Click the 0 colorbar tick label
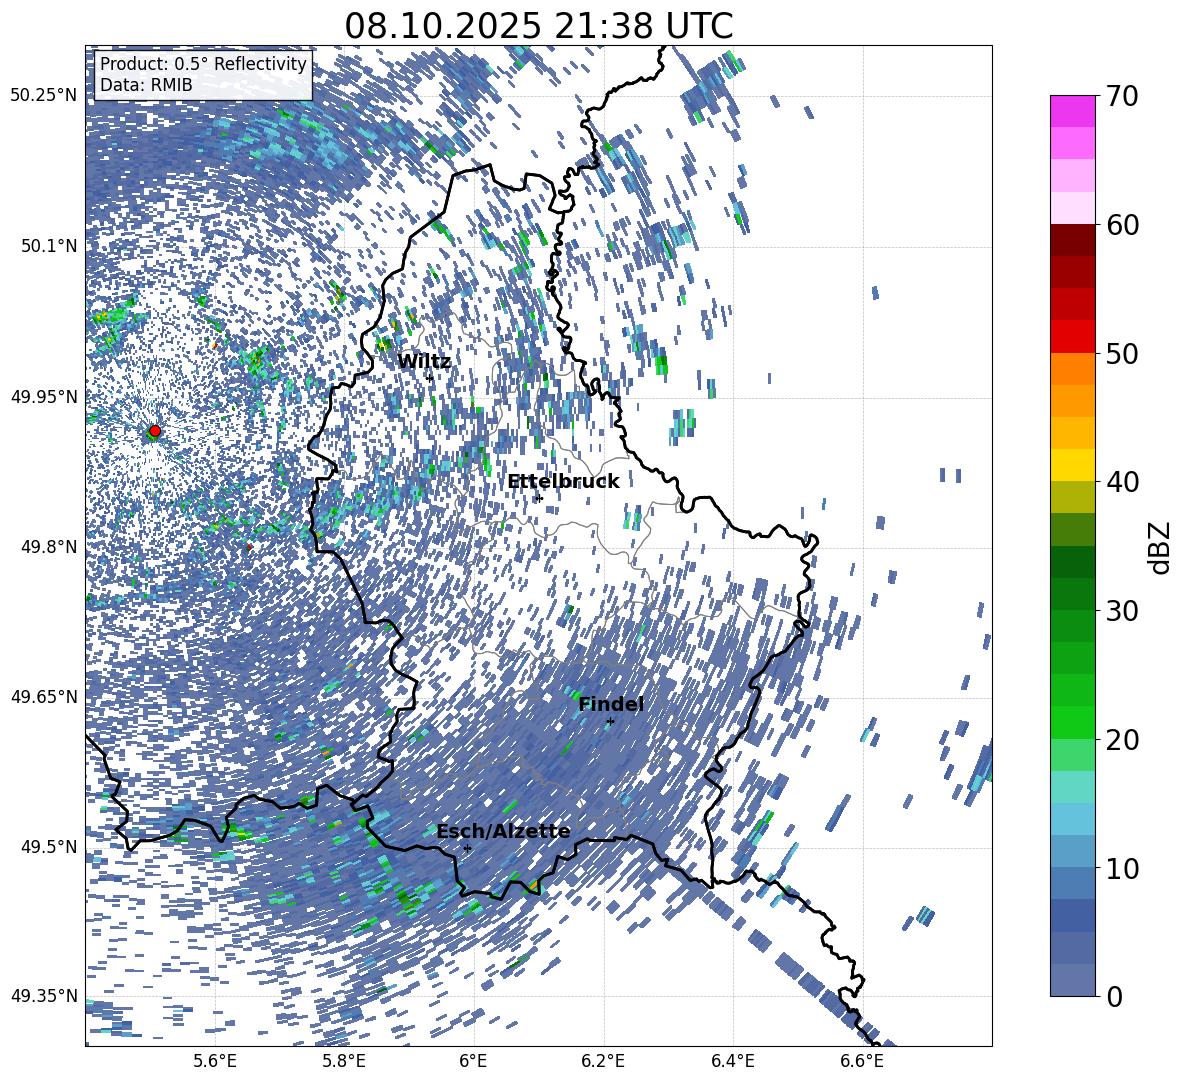Screen dimensions: 1184x1081 click(x=1113, y=996)
